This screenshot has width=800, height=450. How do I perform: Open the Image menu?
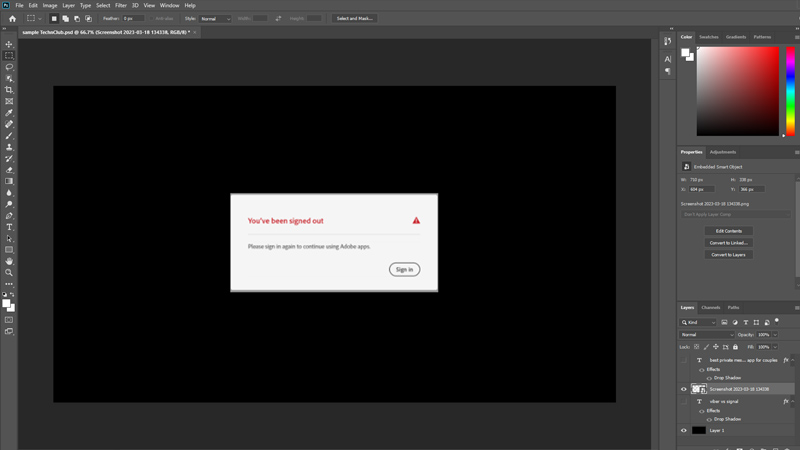tap(49, 6)
